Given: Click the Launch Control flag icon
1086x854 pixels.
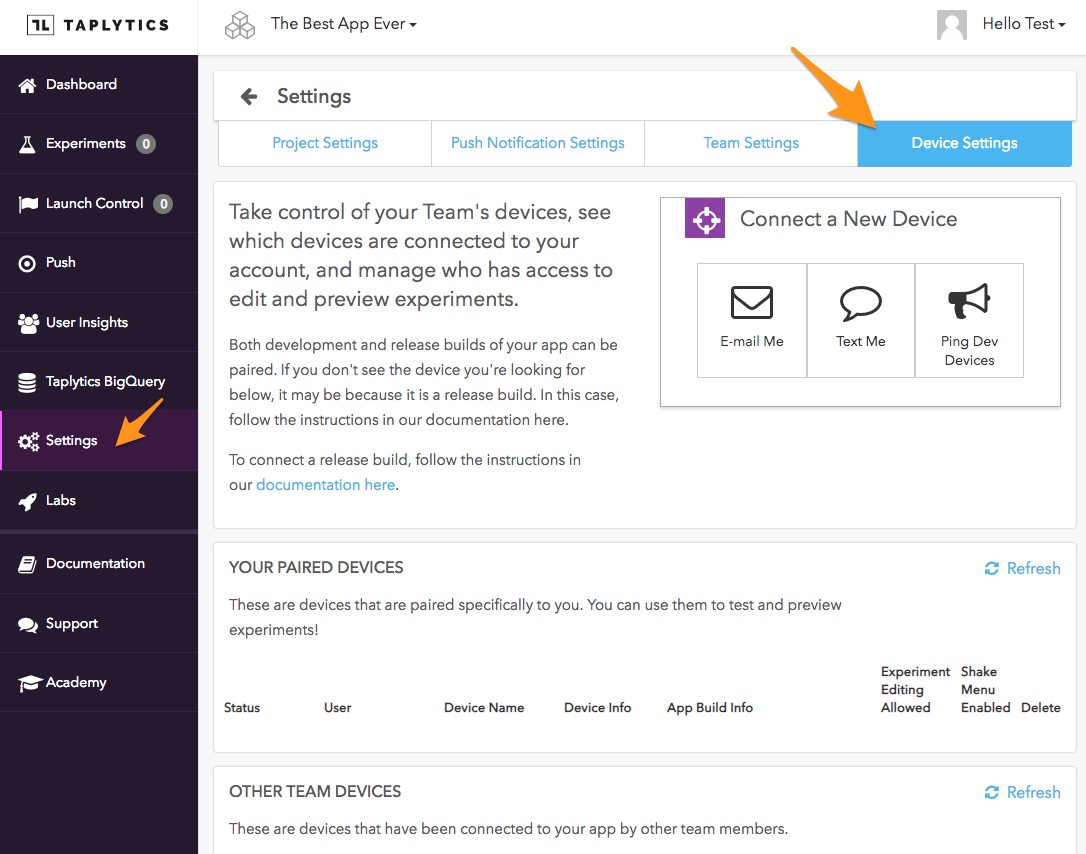Looking at the screenshot, I should pos(28,204).
